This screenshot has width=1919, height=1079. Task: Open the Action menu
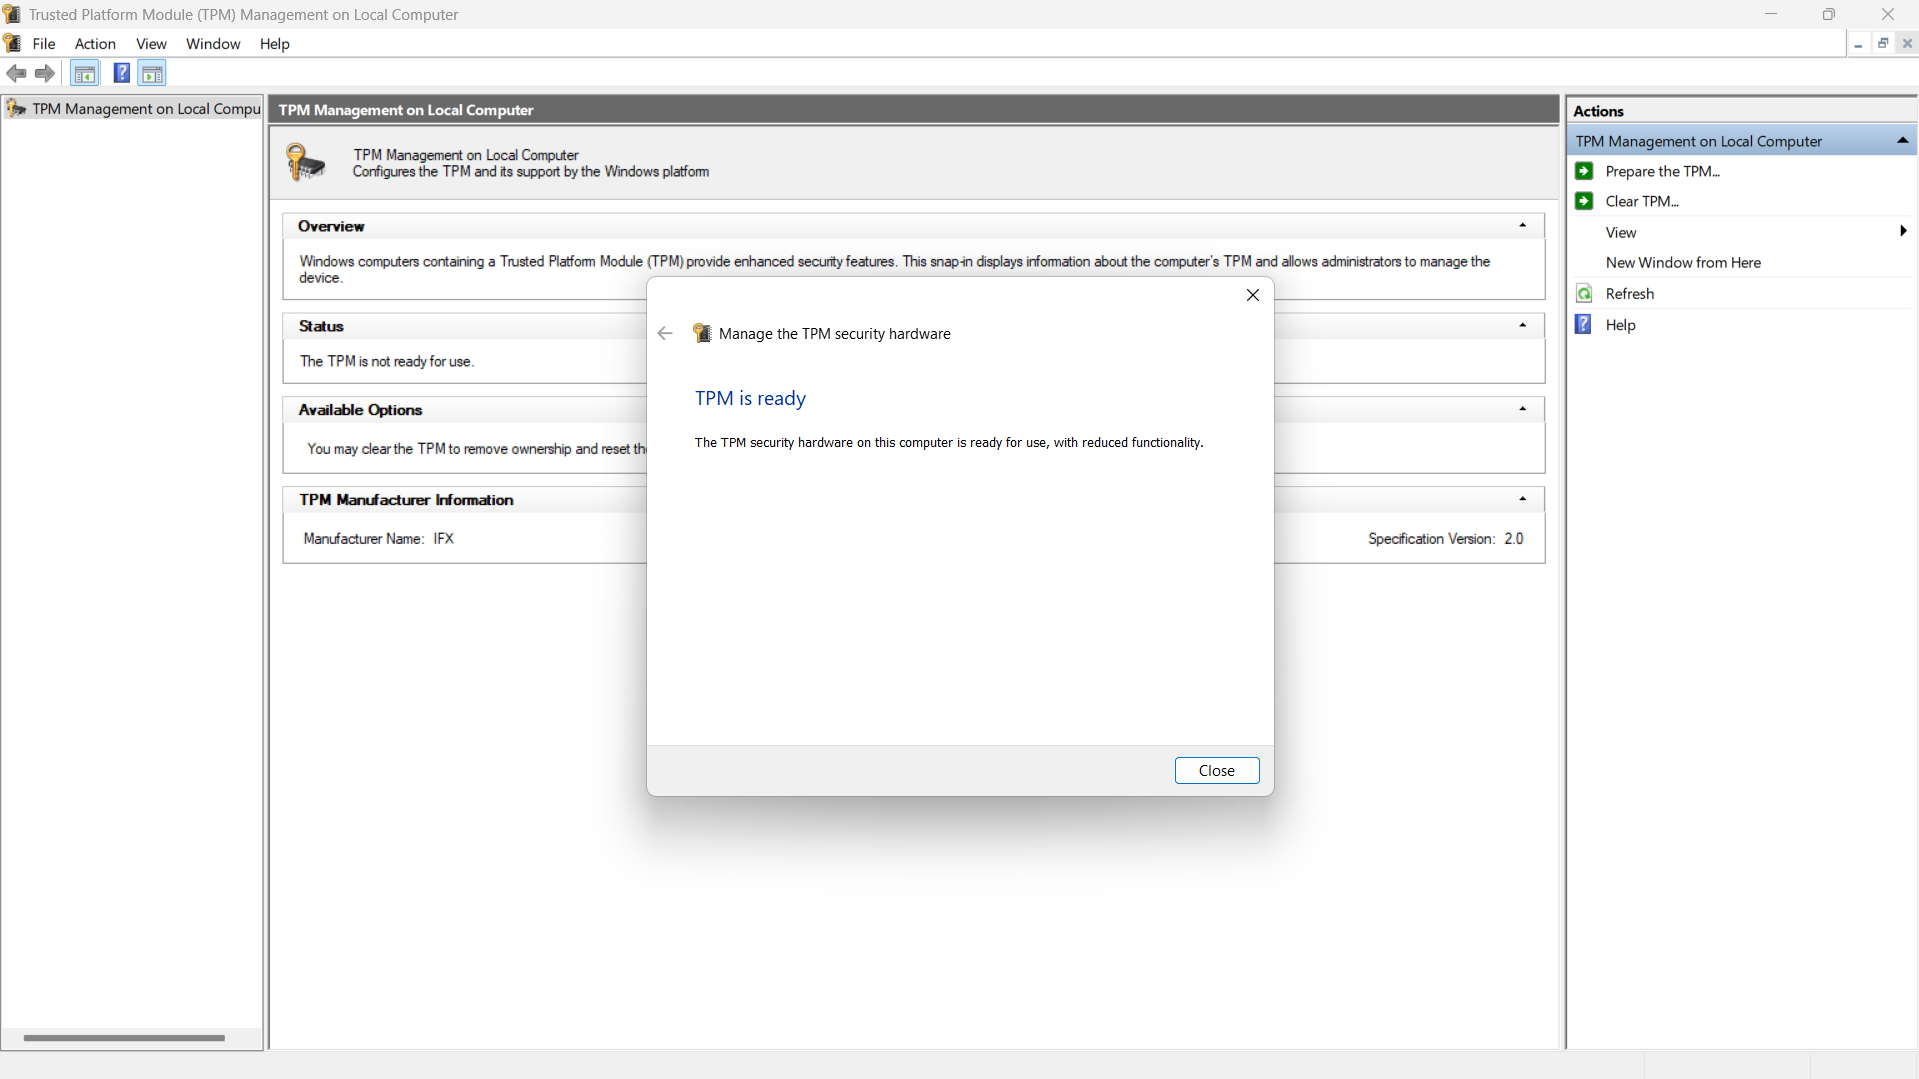tap(95, 44)
